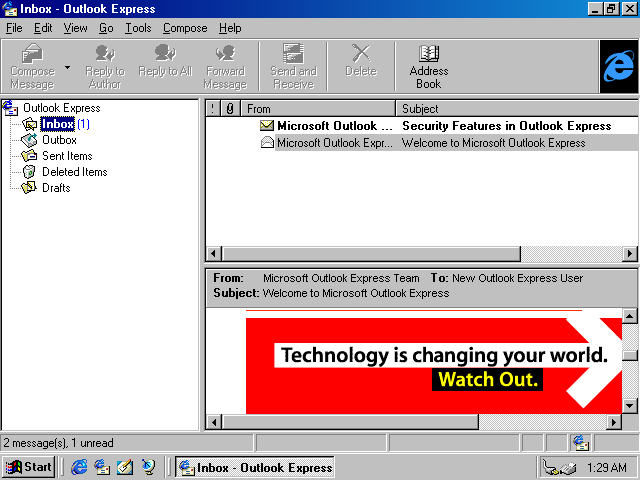Viewport: 640px width, 480px height.
Task: Click Show Desktop icon in Quick Launch
Action: [x=125, y=467]
